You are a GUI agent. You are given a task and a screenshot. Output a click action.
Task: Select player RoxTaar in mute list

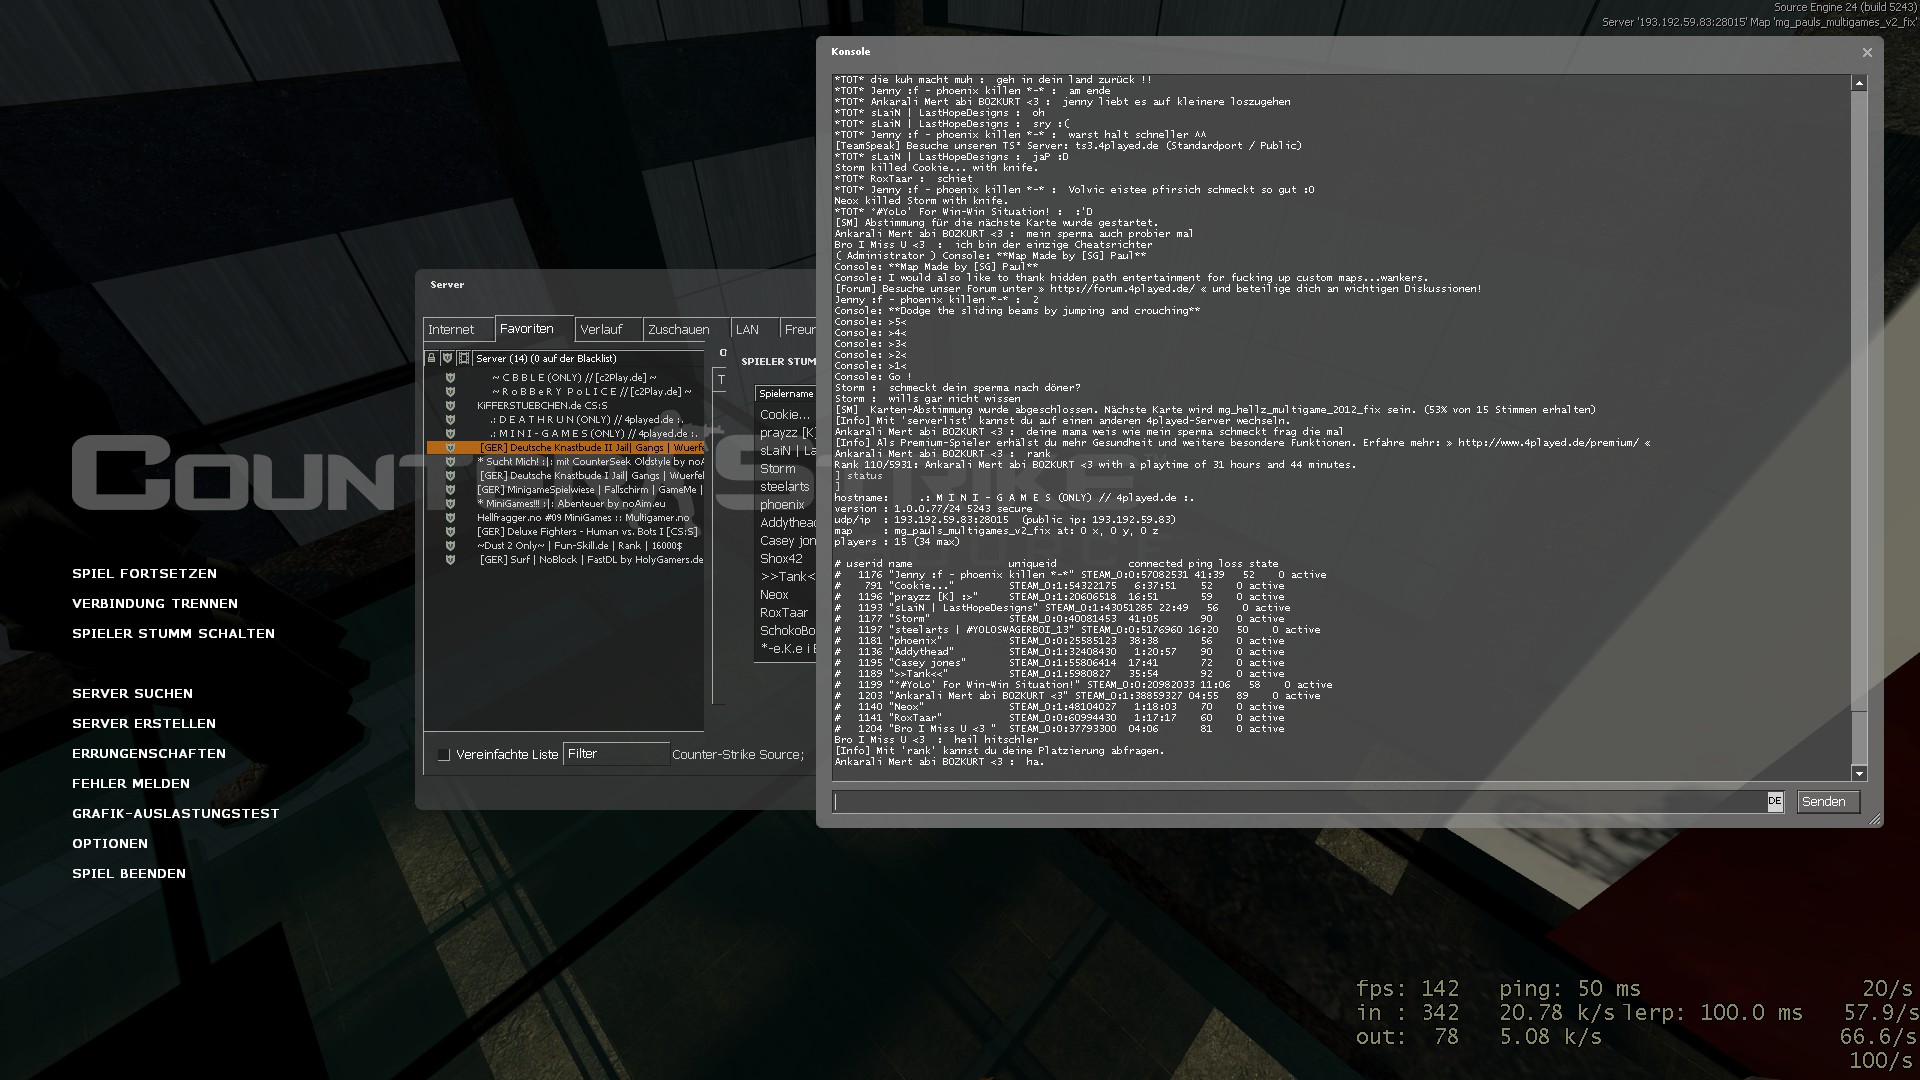tap(786, 612)
